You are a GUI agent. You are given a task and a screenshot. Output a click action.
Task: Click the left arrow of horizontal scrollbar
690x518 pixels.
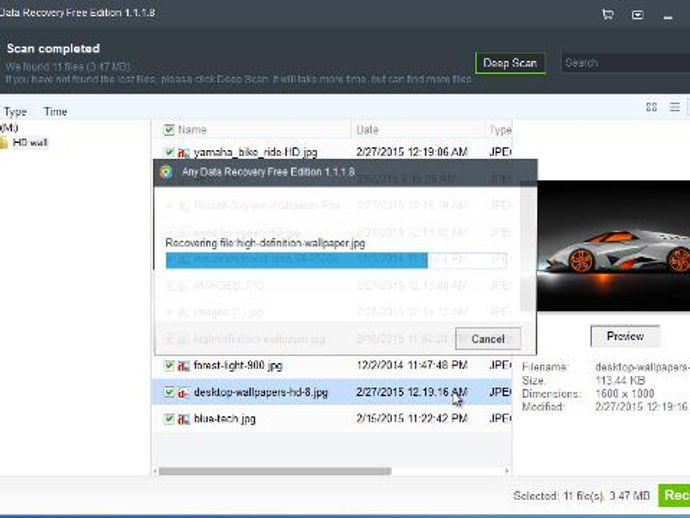point(155,471)
